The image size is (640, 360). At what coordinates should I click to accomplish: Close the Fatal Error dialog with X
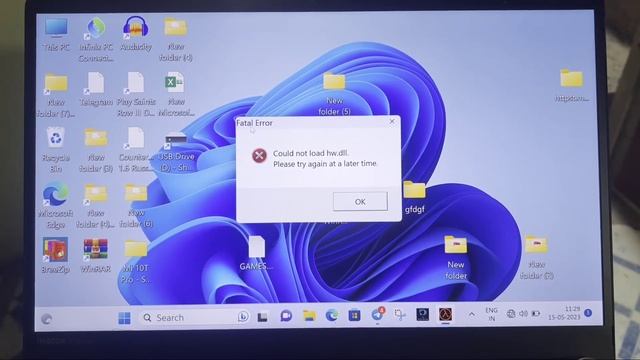tap(392, 122)
